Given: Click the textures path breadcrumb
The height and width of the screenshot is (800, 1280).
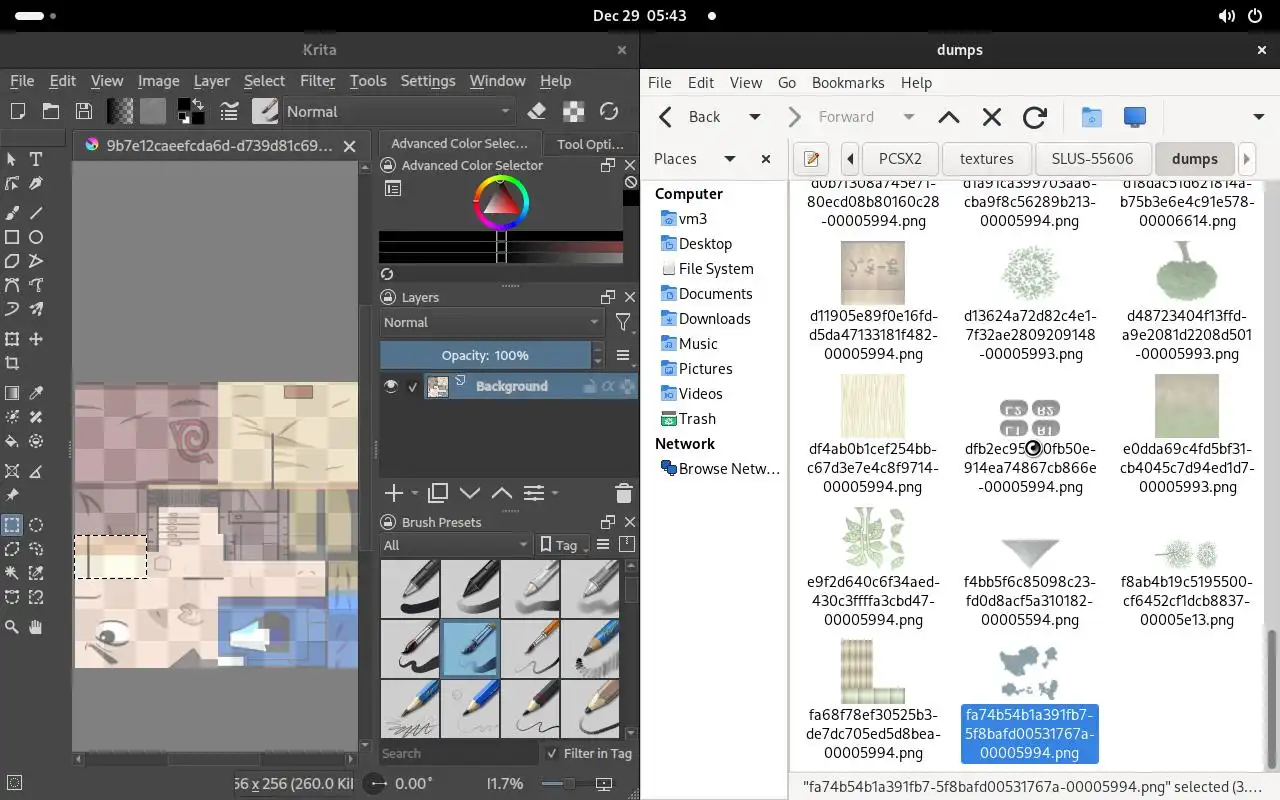Looking at the screenshot, I should pyautogui.click(x=987, y=159).
